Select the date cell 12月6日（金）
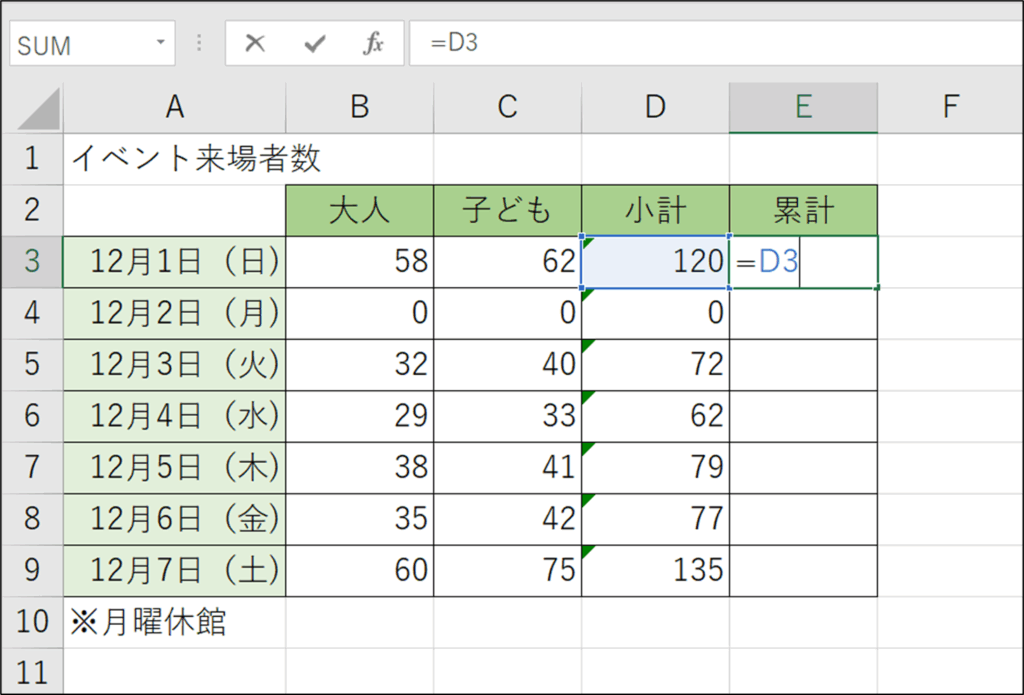 (x=174, y=519)
